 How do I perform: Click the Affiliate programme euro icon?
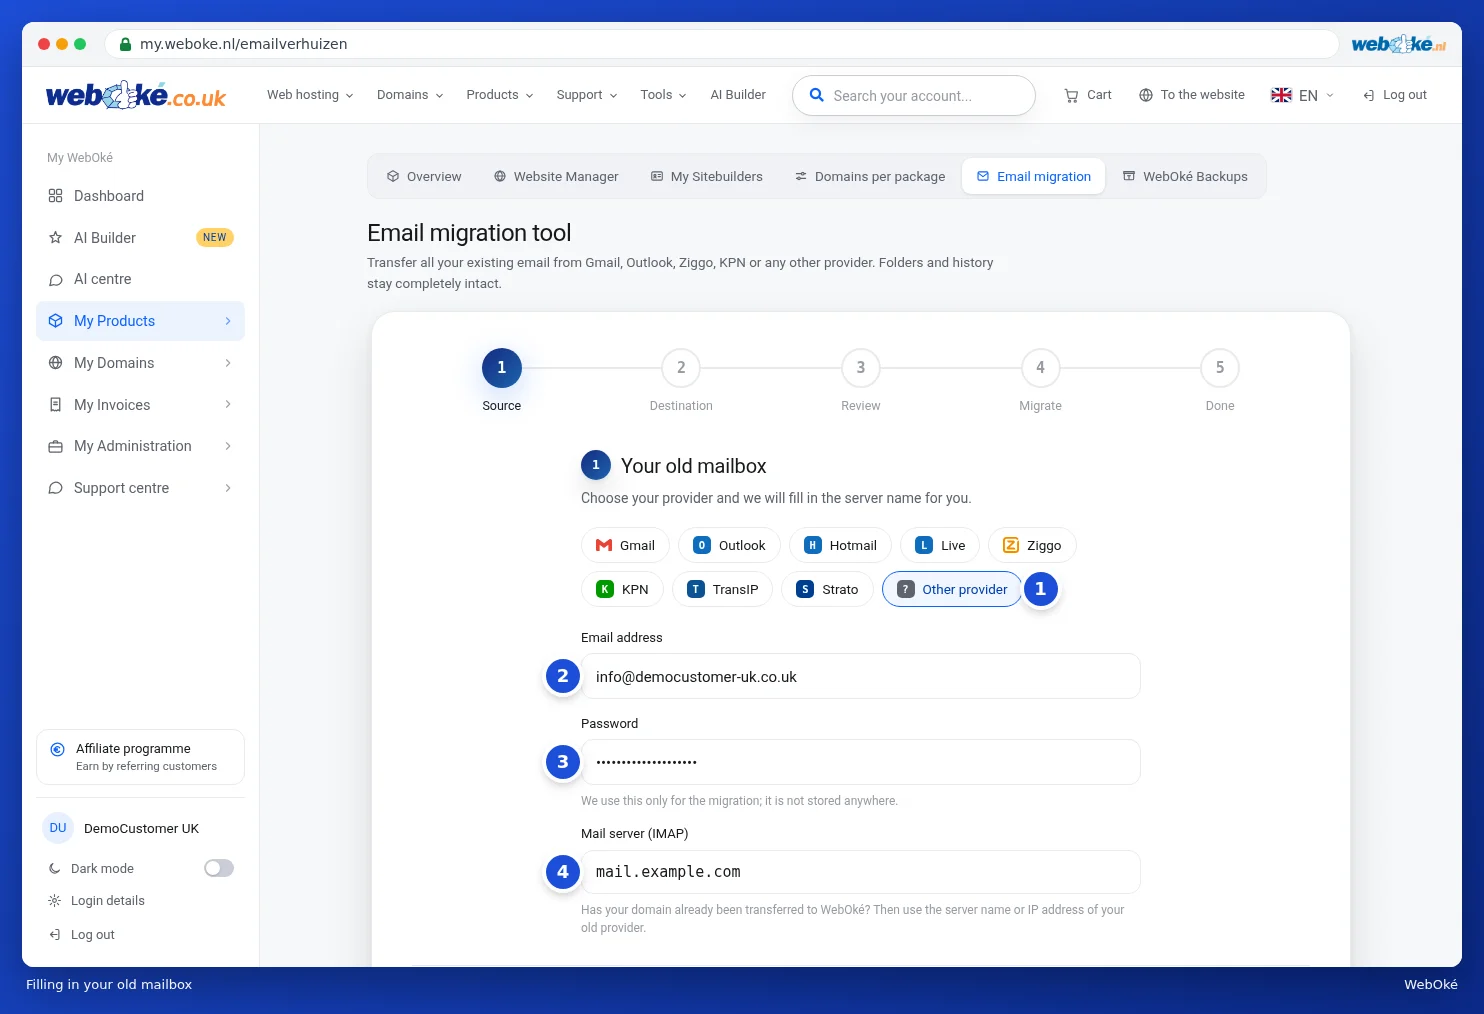tap(57, 749)
